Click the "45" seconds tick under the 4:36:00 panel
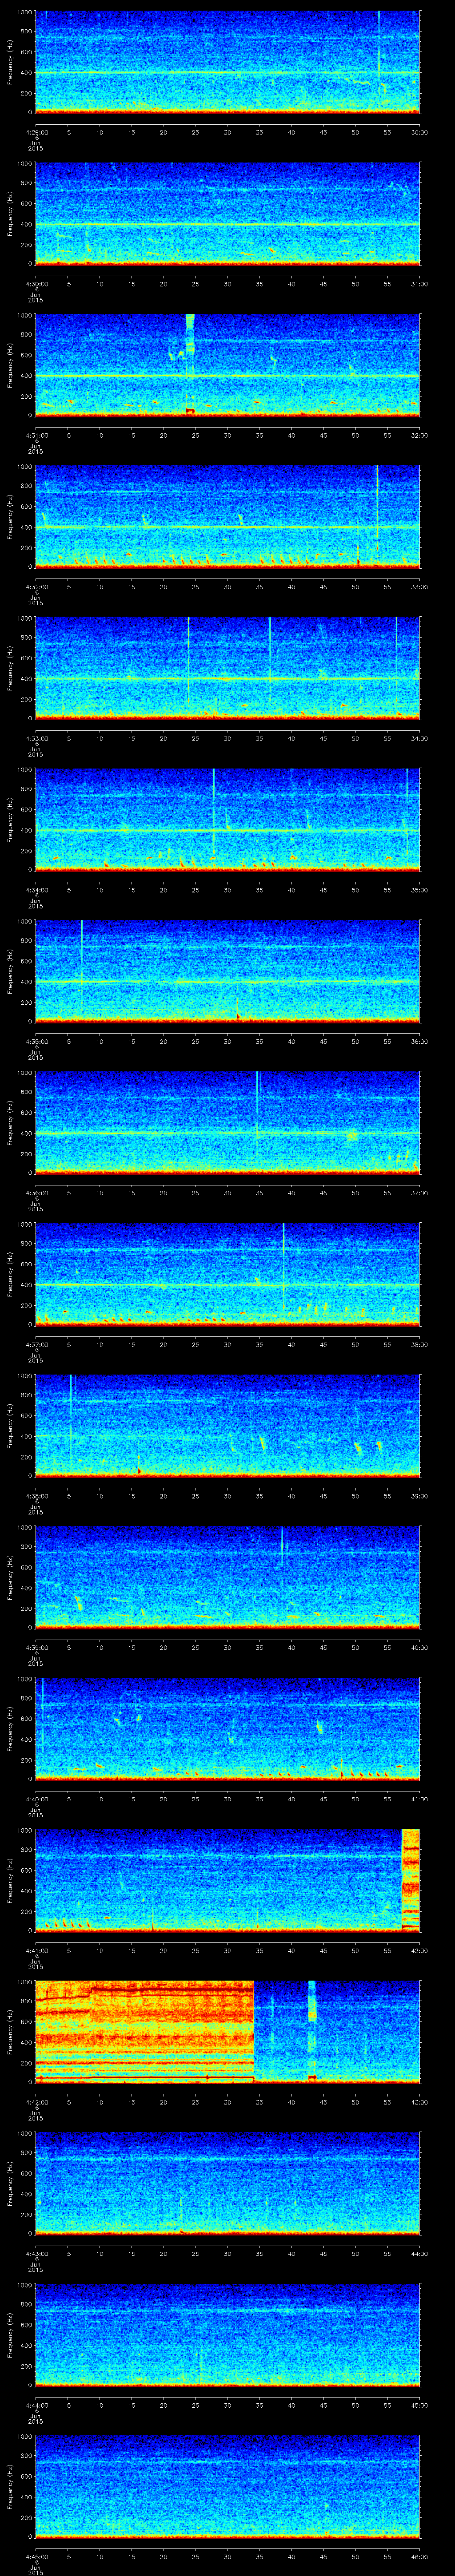455x2576 pixels. click(x=324, y=1192)
